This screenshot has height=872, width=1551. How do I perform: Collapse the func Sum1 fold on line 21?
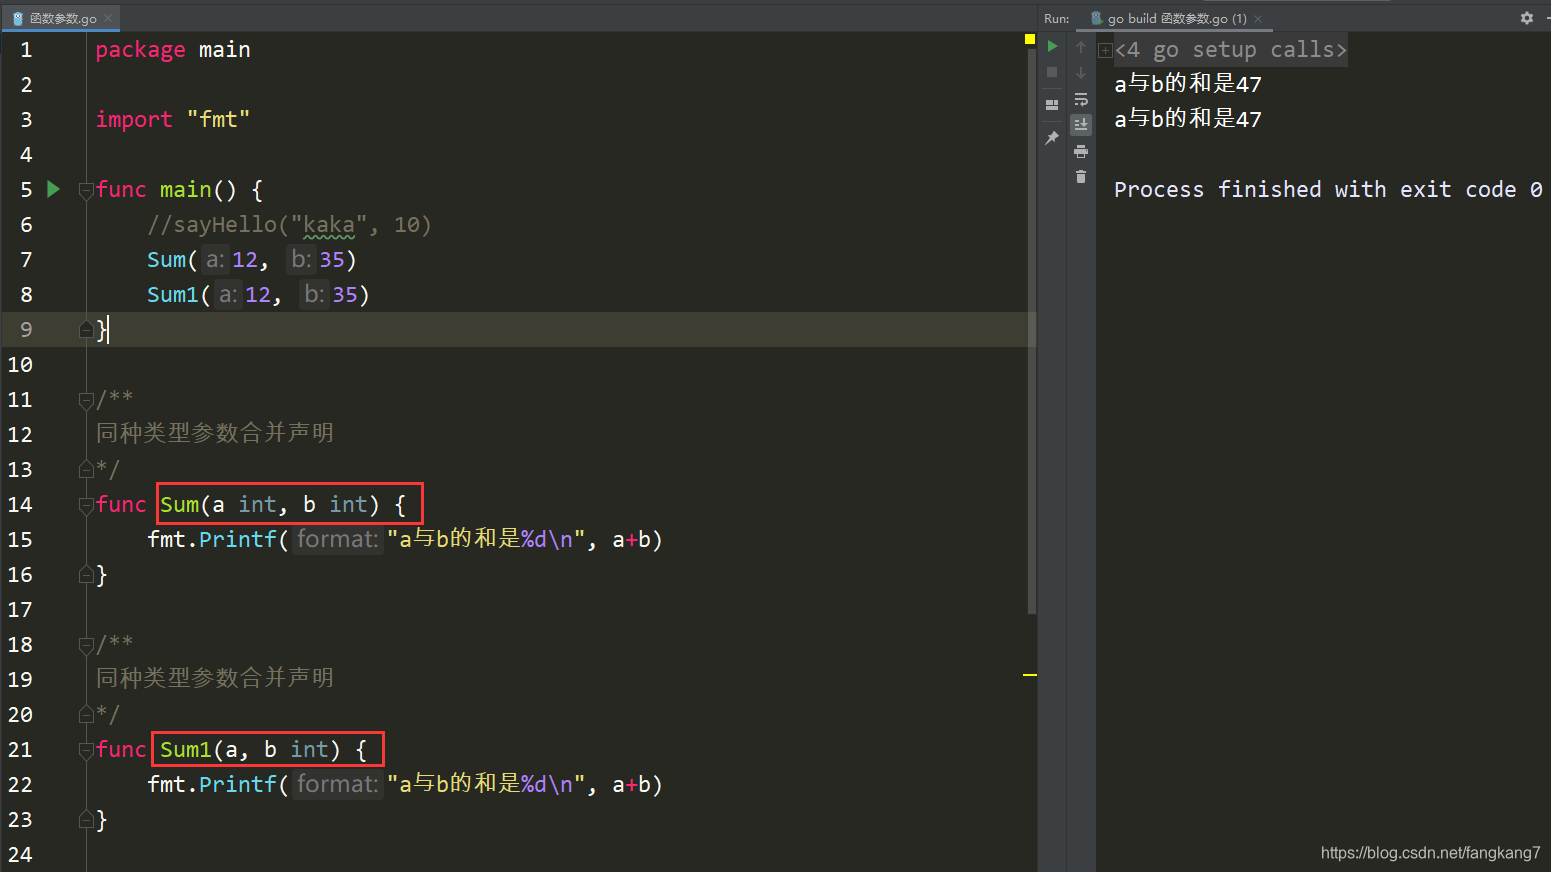click(86, 750)
